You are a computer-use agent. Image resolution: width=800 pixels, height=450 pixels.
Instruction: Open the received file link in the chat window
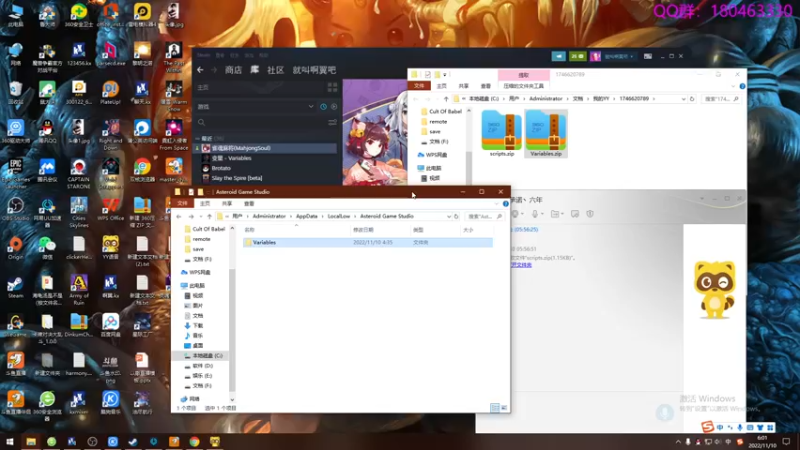(x=521, y=265)
